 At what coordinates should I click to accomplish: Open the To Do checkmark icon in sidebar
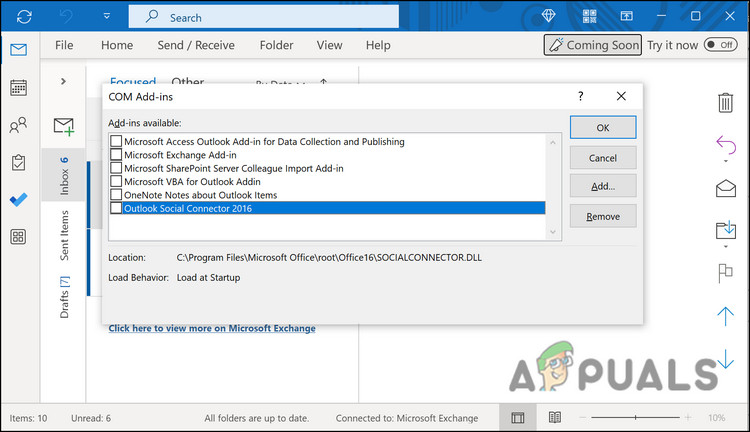pyautogui.click(x=19, y=199)
